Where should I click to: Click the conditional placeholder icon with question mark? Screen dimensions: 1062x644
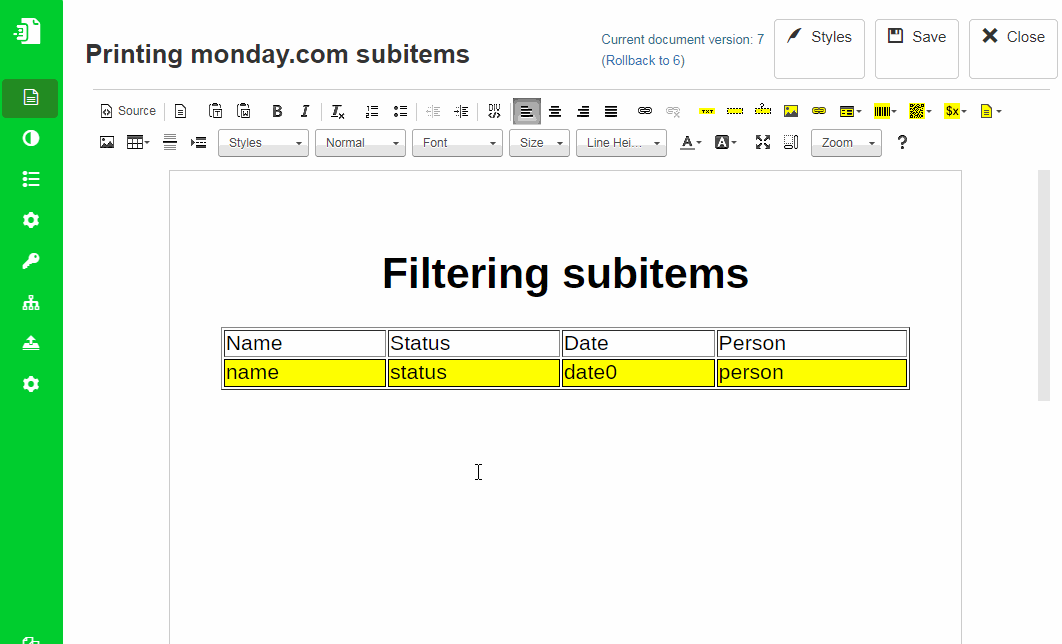pyautogui.click(x=763, y=110)
